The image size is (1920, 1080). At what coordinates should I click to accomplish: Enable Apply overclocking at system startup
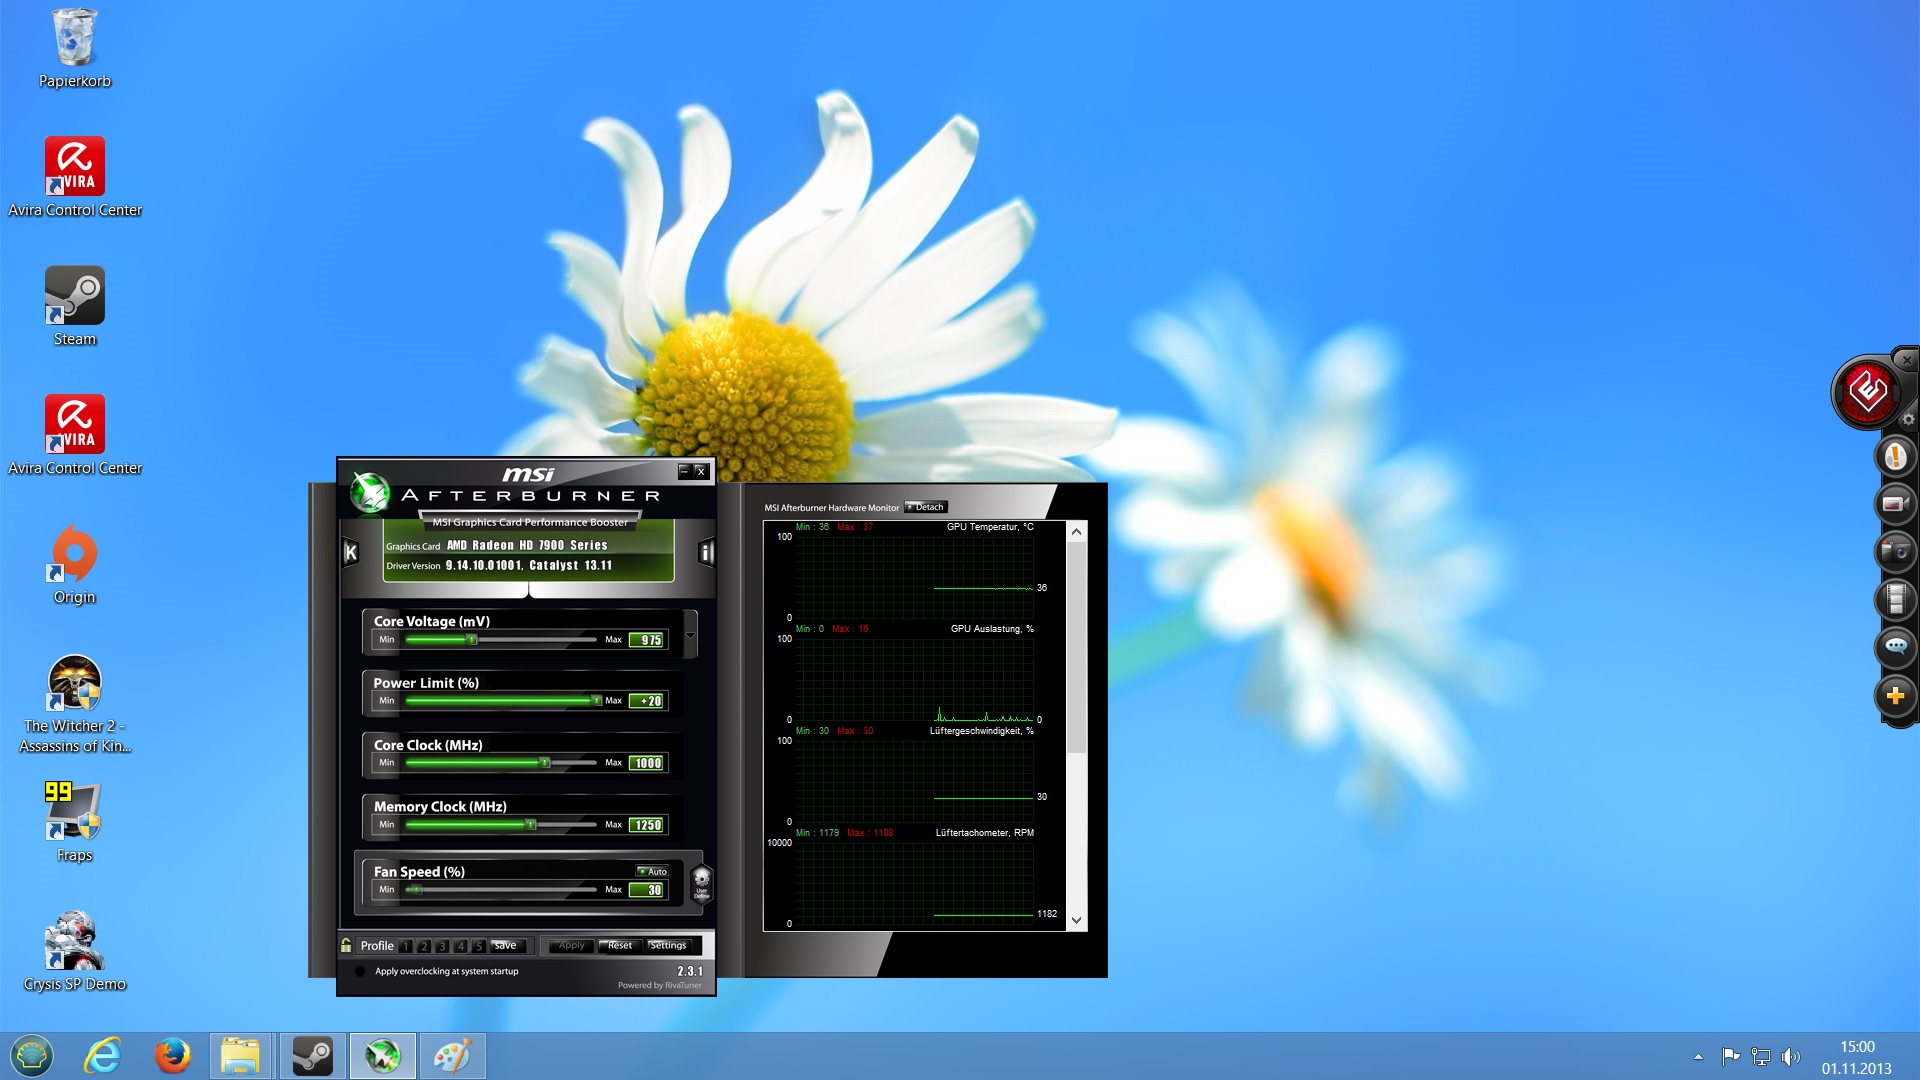coord(360,971)
